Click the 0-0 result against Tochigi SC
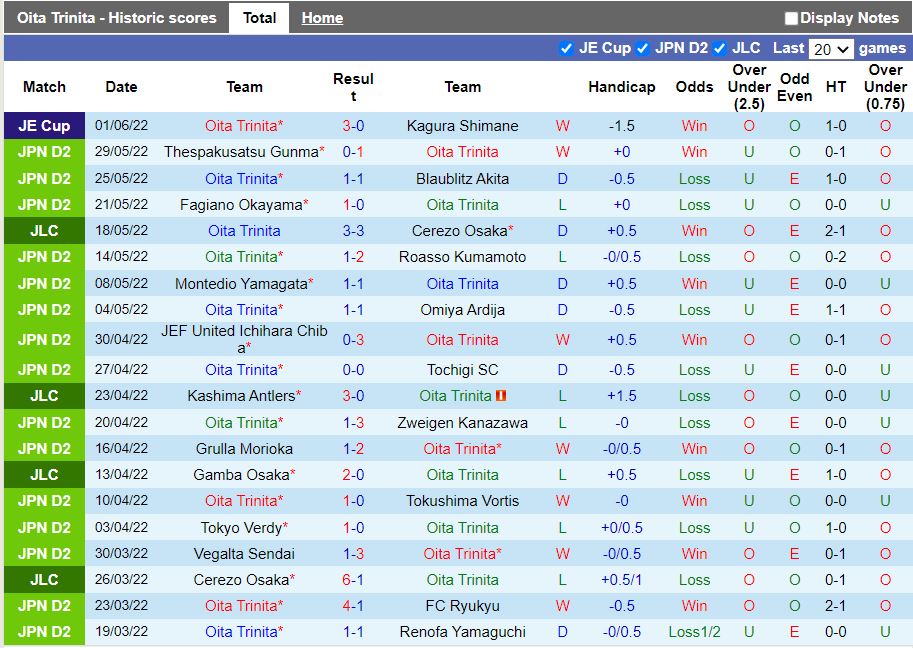The height and width of the screenshot is (648, 913). (x=353, y=370)
